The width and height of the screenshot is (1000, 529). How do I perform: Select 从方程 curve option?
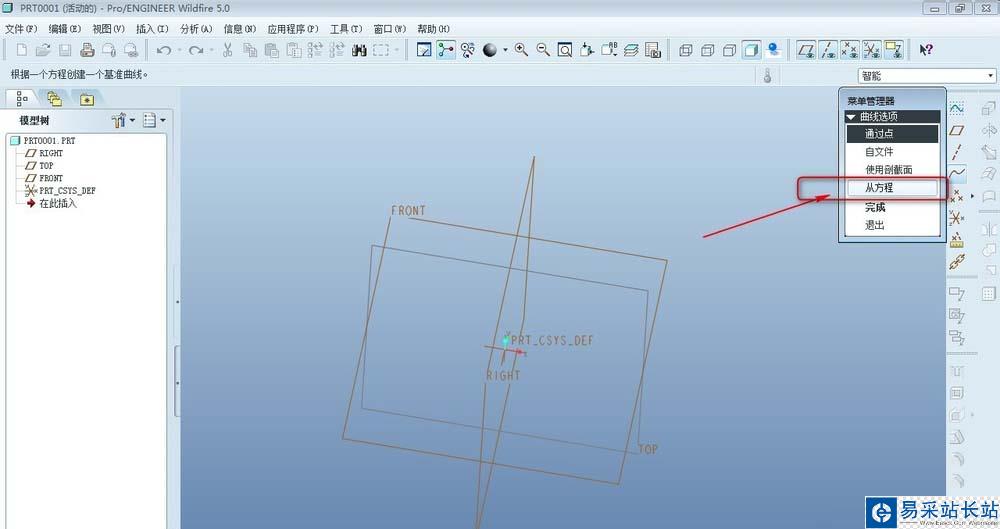click(x=892, y=188)
